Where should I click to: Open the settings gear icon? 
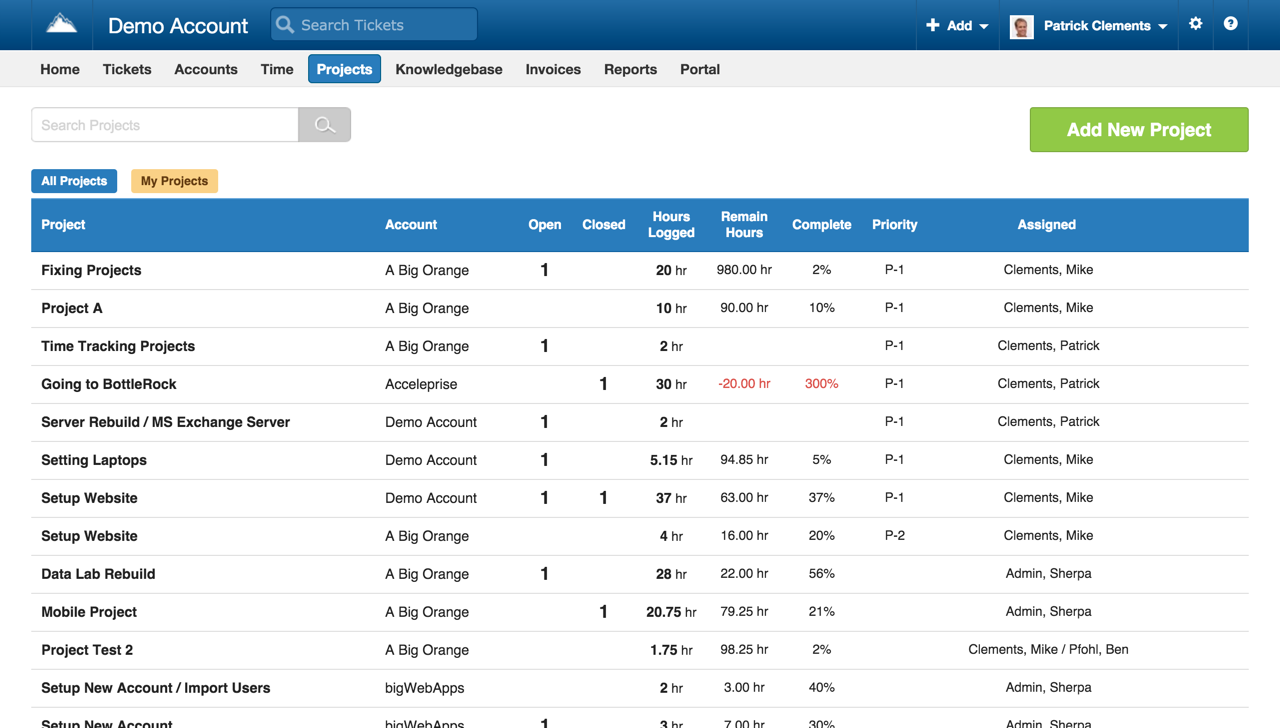1195,24
